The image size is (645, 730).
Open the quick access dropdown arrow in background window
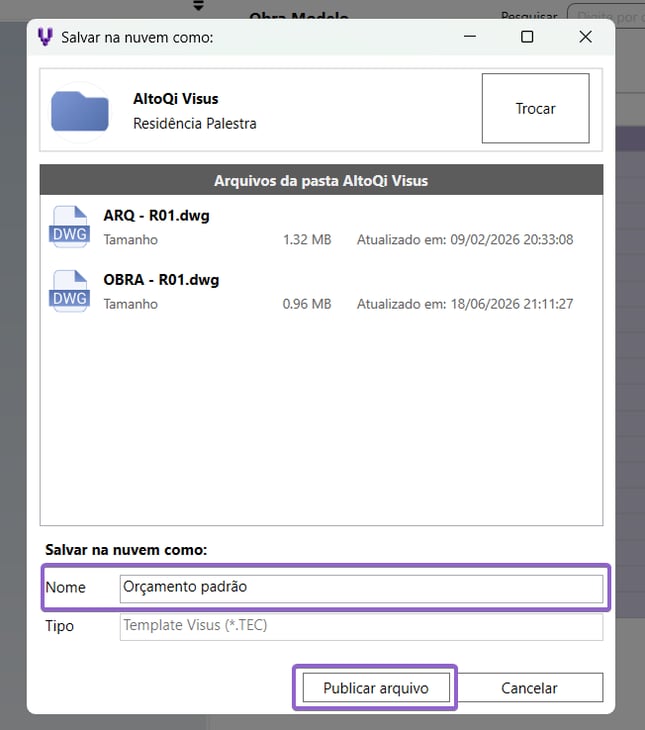pos(198,6)
